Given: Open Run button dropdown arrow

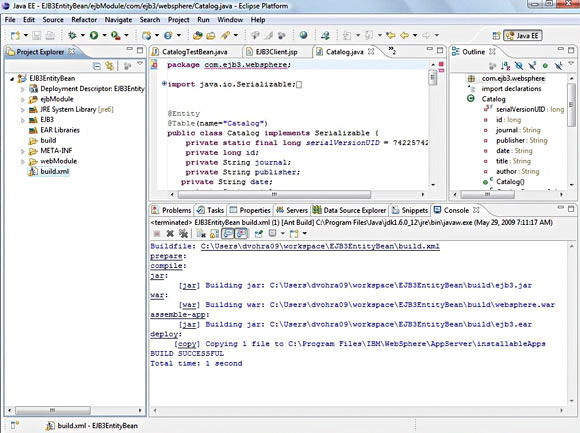Looking at the screenshot, I should [104, 35].
